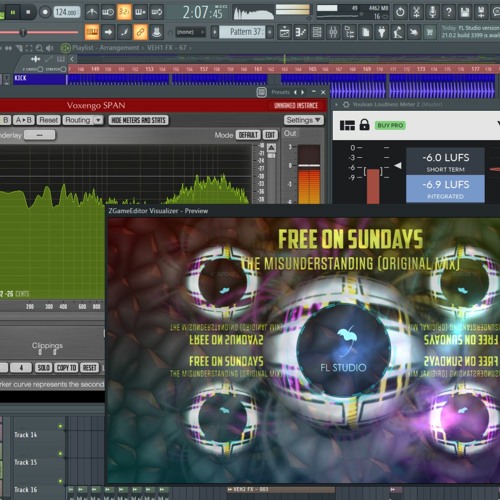Open the Presets label in plugin header
Image resolution: width=500 pixels, height=500 pixels.
click(280, 92)
